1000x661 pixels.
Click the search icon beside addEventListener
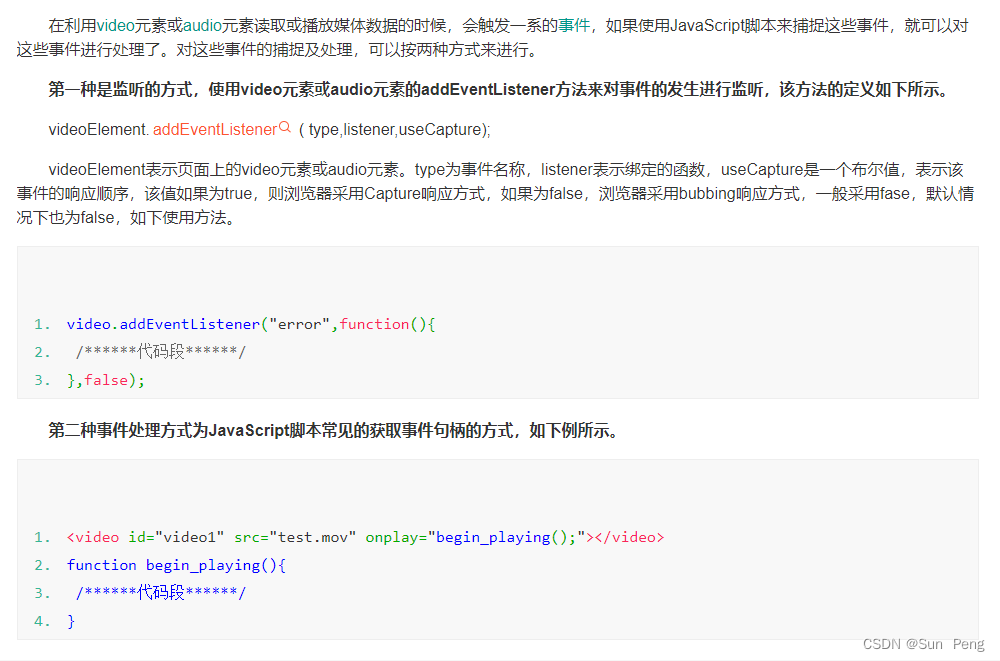(x=285, y=127)
